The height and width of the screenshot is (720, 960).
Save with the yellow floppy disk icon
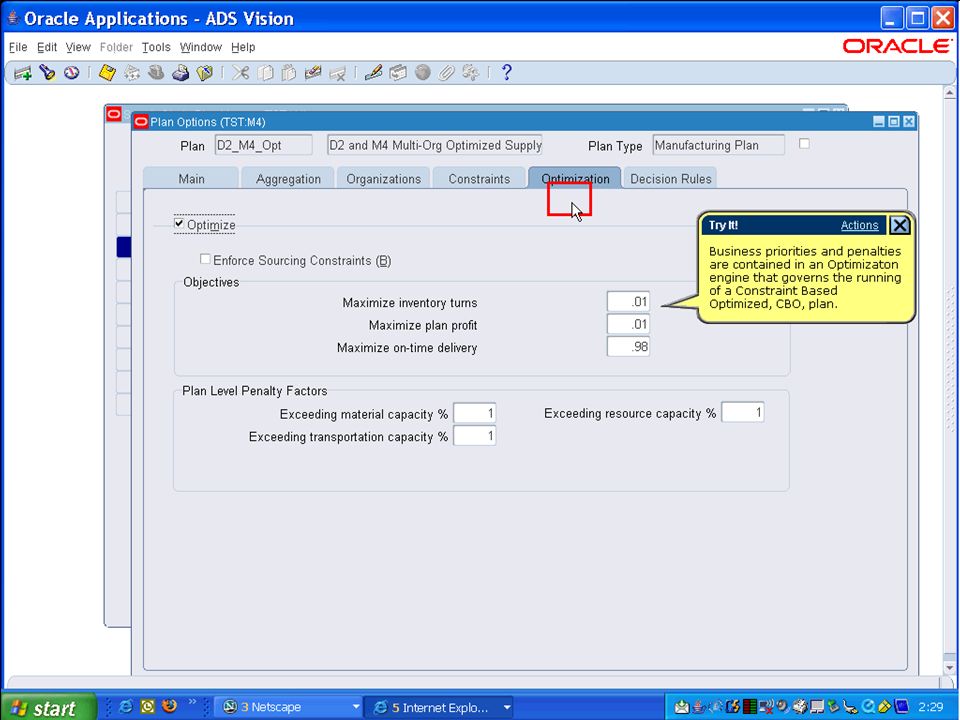pos(107,73)
